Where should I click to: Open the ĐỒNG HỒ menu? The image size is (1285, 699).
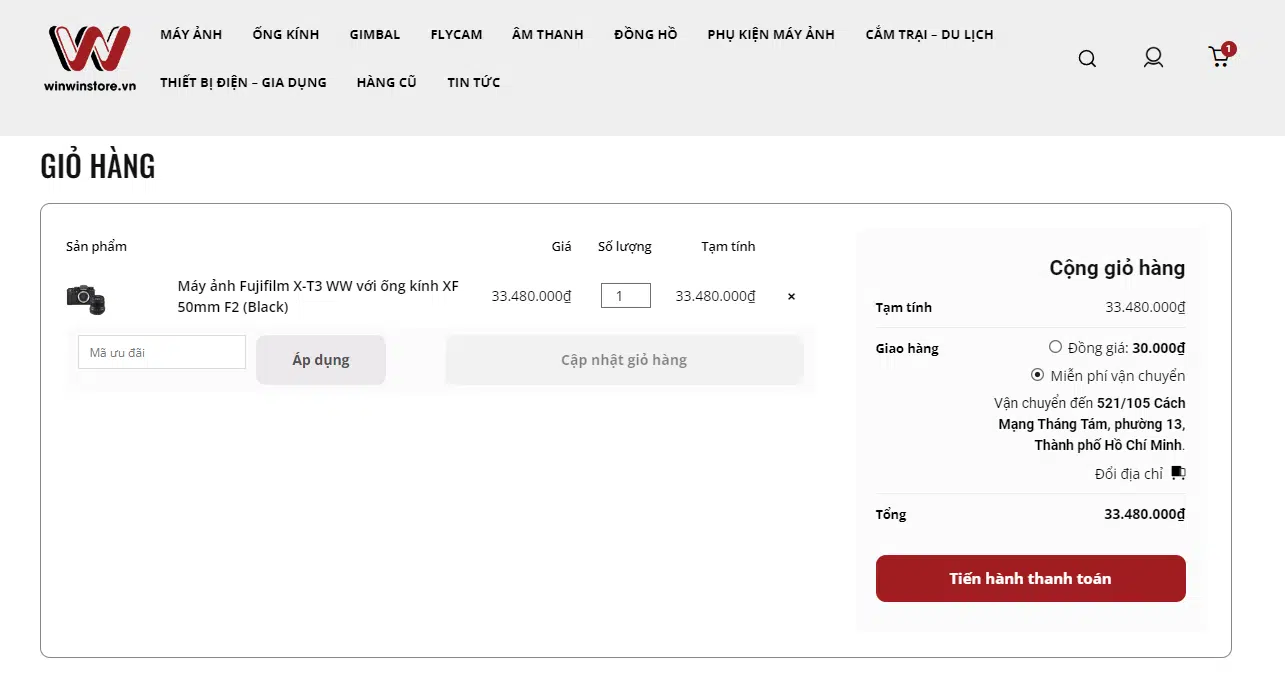pyautogui.click(x=646, y=34)
